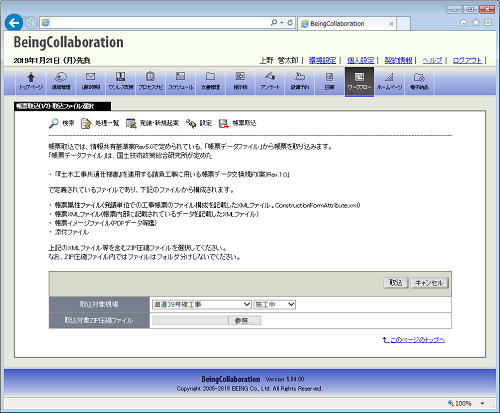Click the 取込 import button
The image size is (500, 413).
click(x=396, y=283)
